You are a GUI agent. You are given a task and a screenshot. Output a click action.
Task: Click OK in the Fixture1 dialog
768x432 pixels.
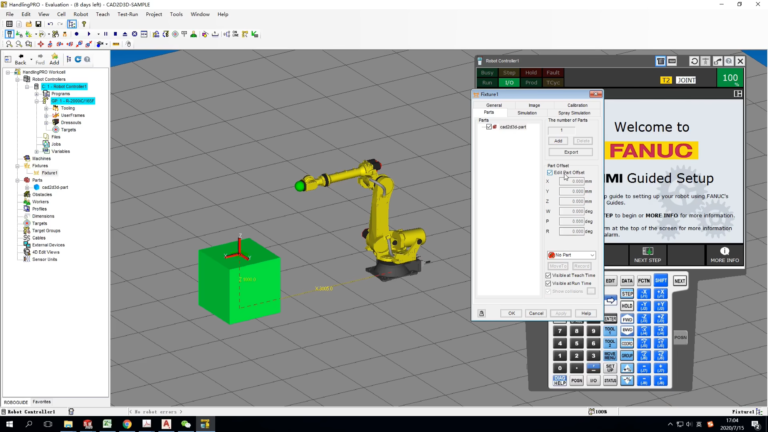click(511, 313)
